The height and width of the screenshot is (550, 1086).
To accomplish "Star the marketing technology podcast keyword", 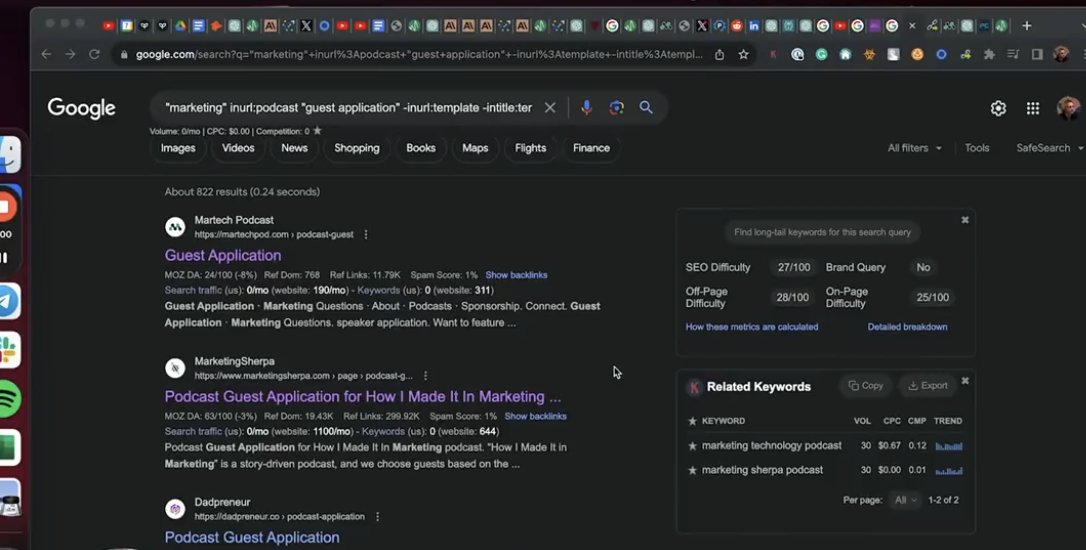I will pyautogui.click(x=692, y=446).
